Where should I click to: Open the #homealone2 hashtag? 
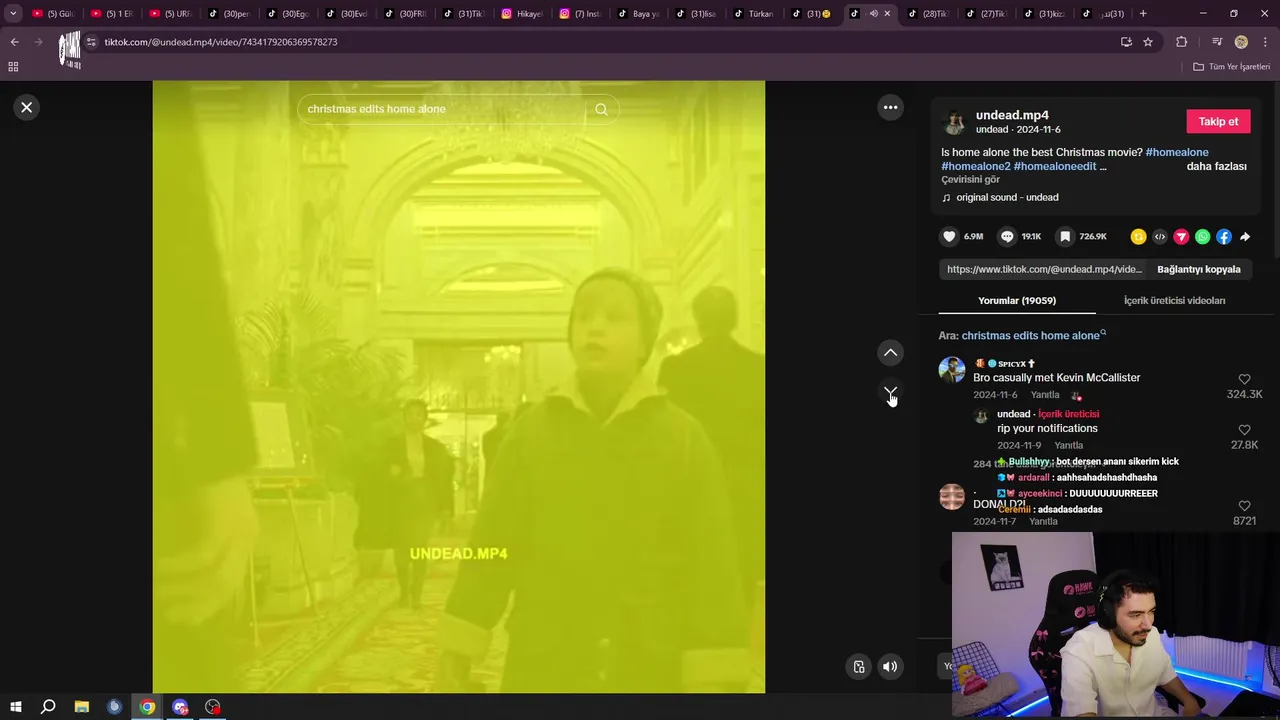pyautogui.click(x=976, y=166)
